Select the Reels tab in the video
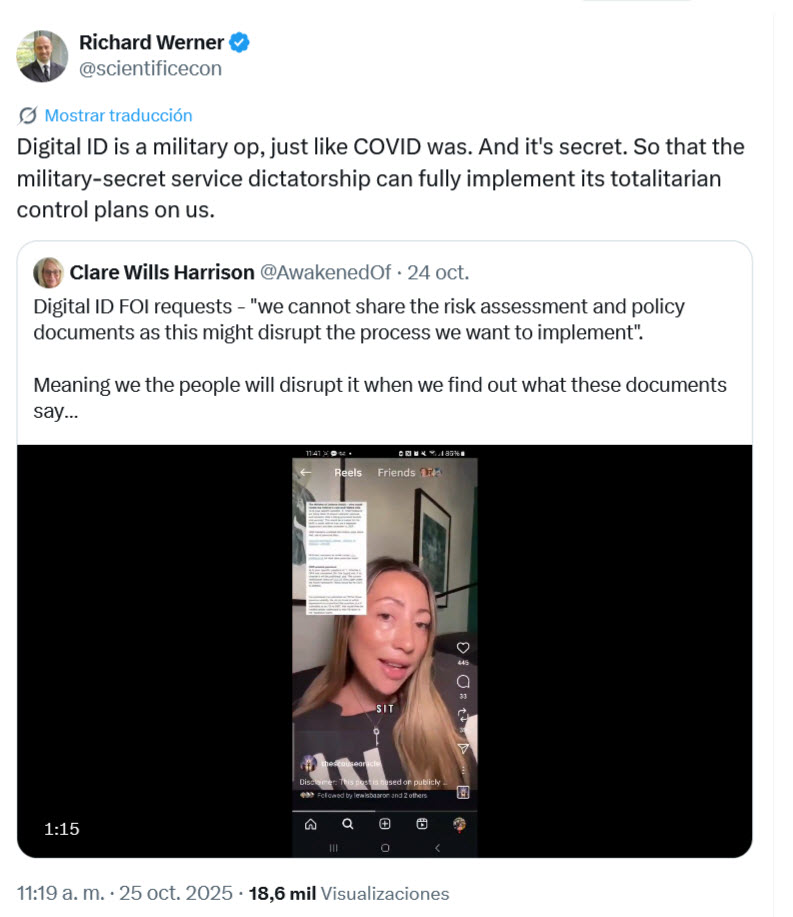The height and width of the screenshot is (917, 793). [348, 472]
